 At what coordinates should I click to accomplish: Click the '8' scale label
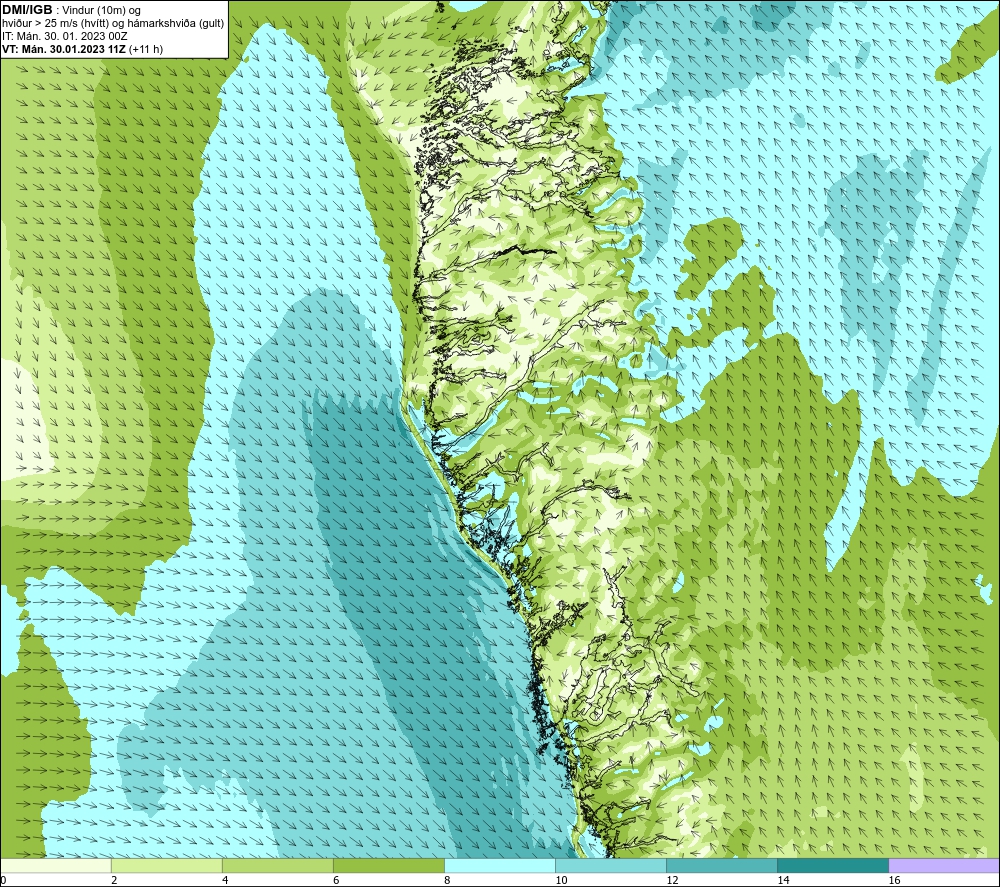[x=447, y=880]
